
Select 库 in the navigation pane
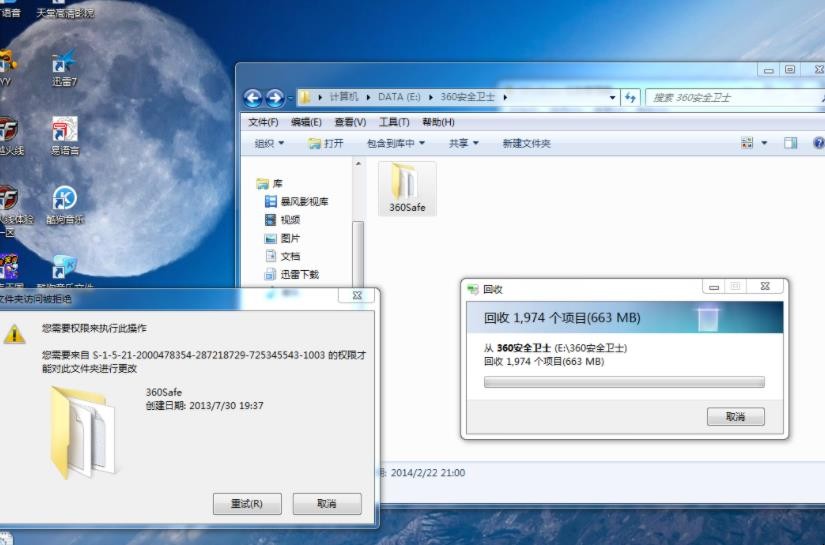tap(270, 184)
